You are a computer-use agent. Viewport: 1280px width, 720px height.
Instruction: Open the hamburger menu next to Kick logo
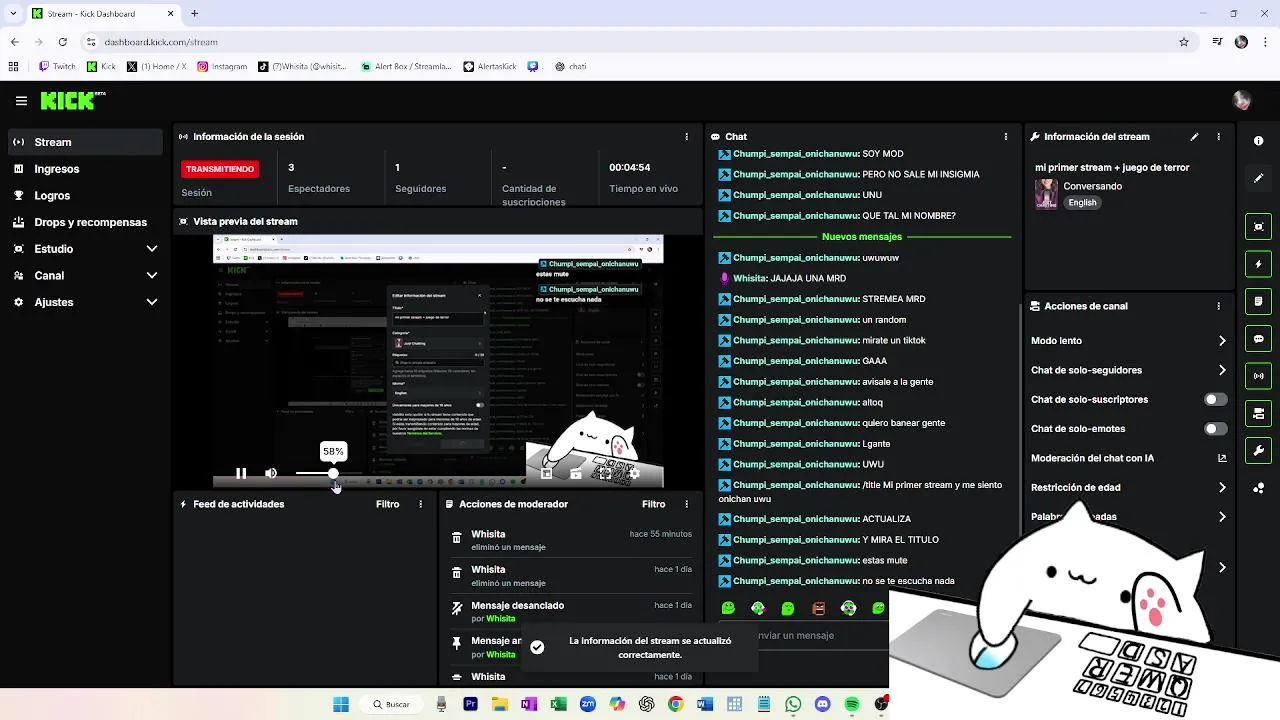[x=21, y=101]
